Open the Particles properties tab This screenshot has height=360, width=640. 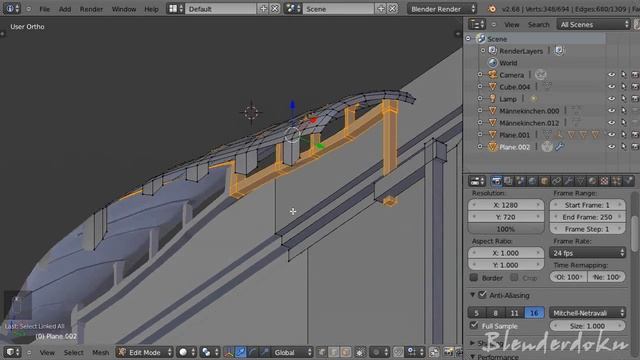[616, 181]
